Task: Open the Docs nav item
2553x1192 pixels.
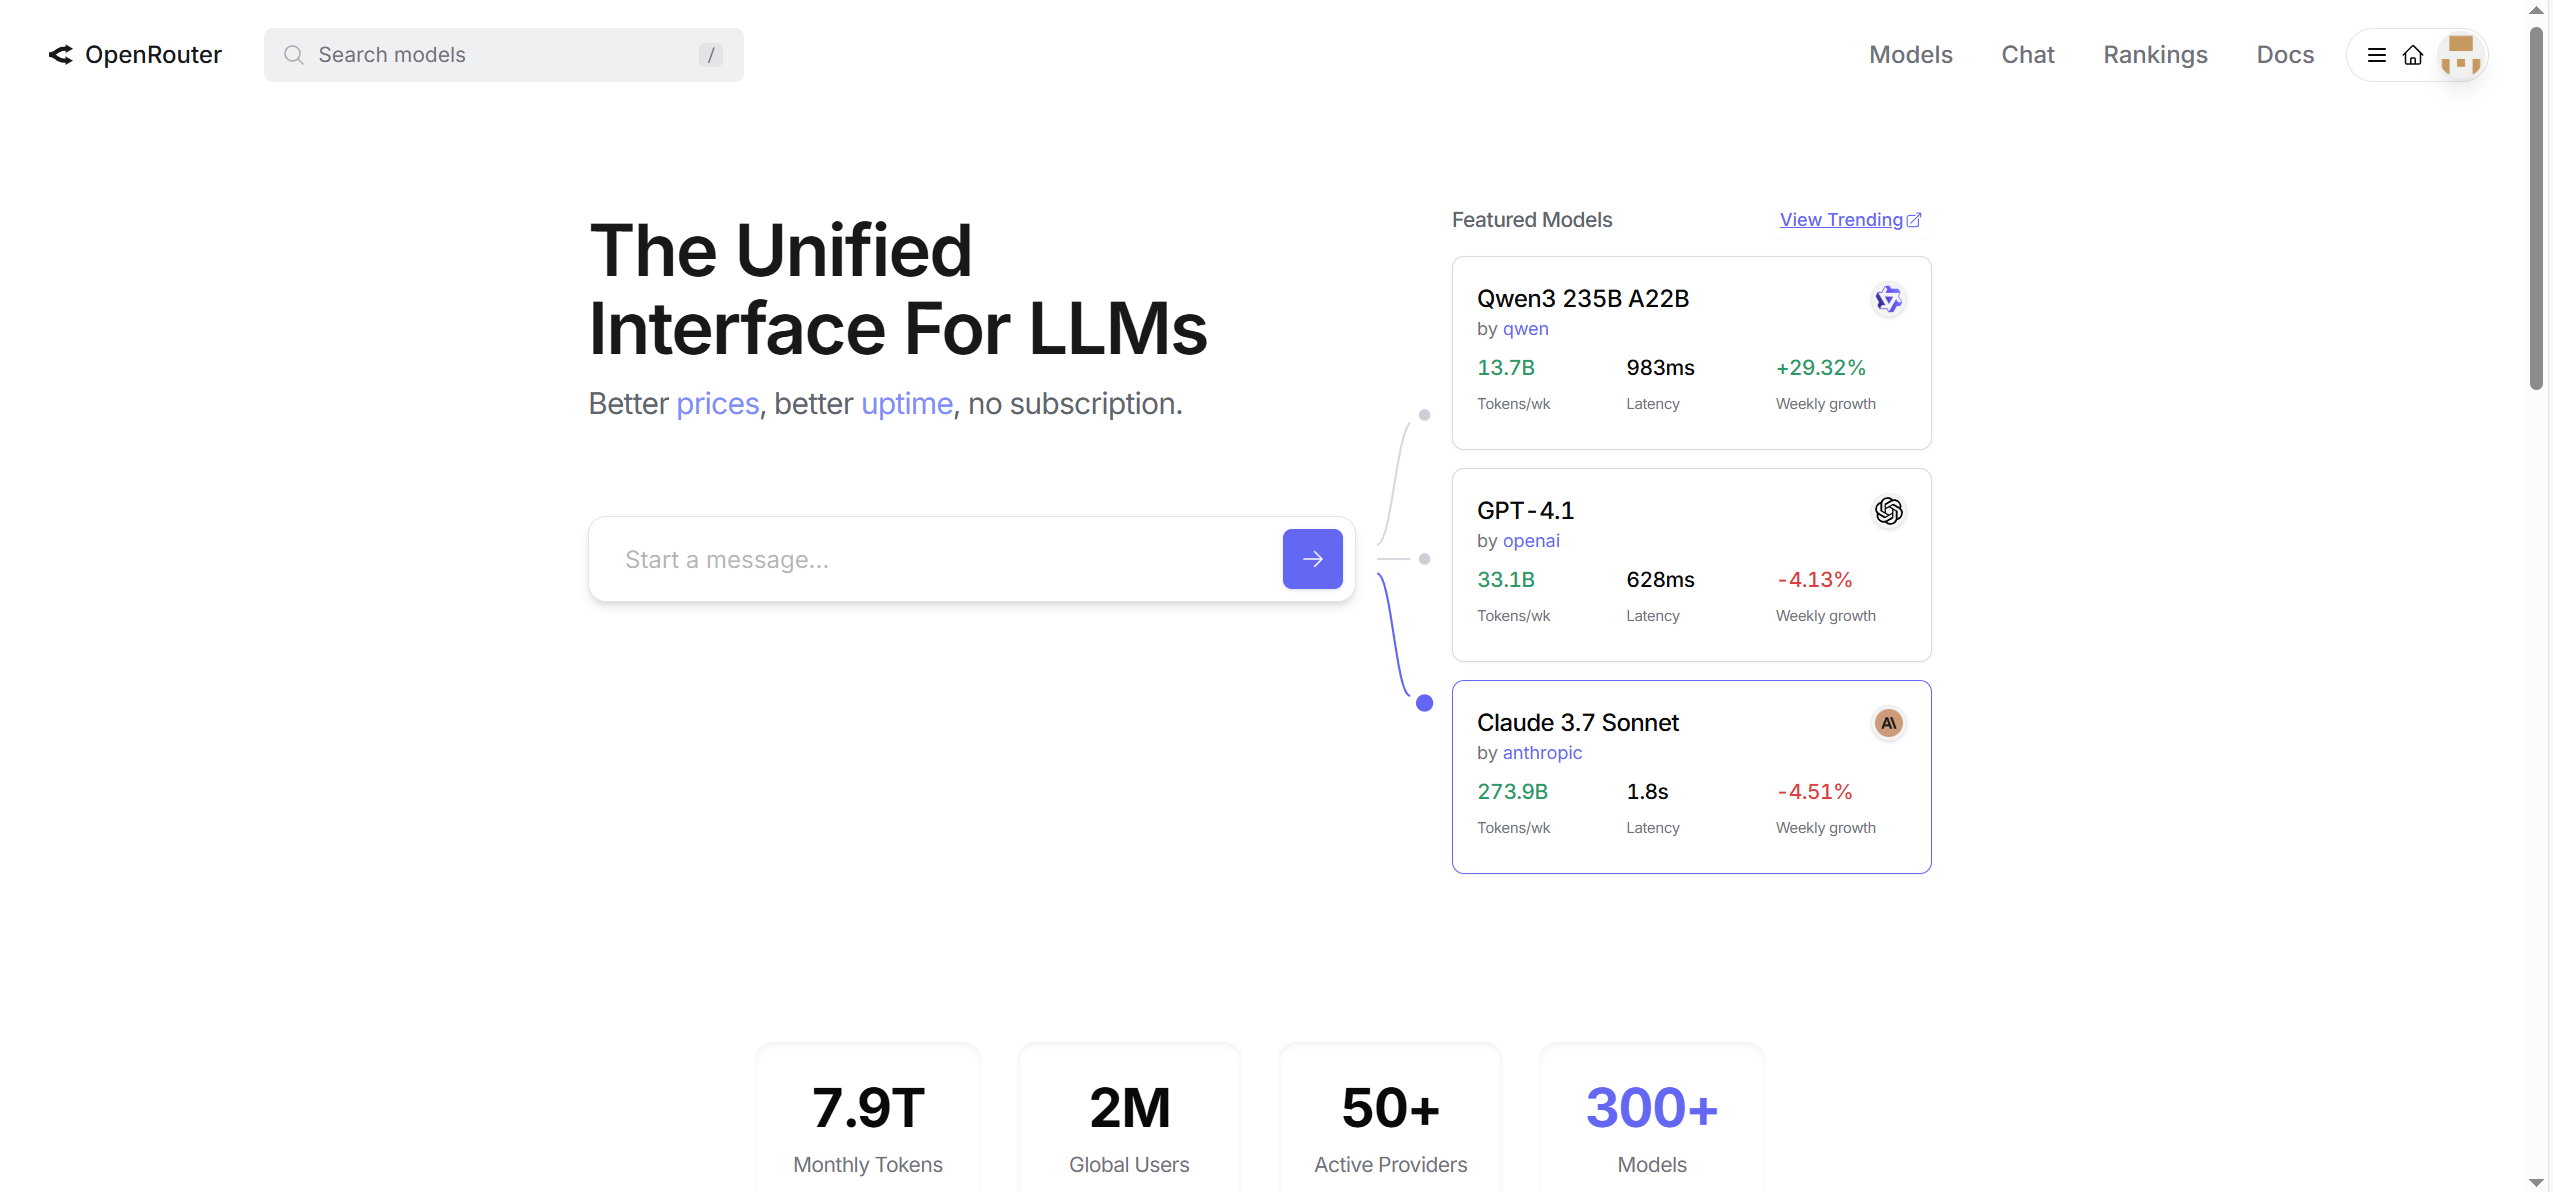Action: click(x=2284, y=55)
